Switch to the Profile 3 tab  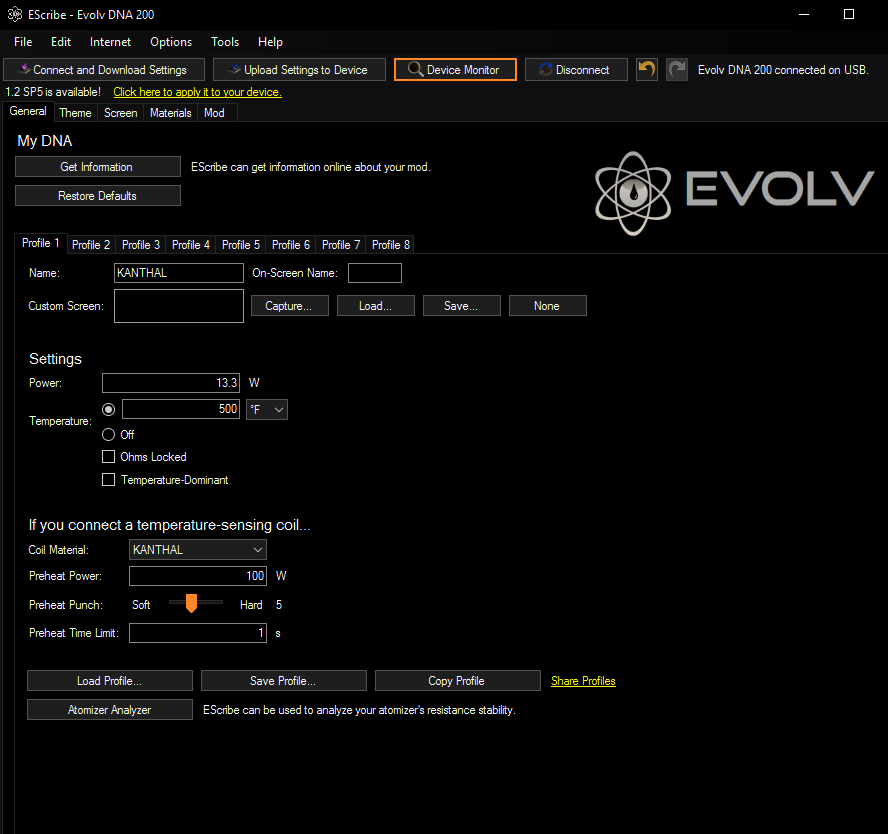pos(141,245)
